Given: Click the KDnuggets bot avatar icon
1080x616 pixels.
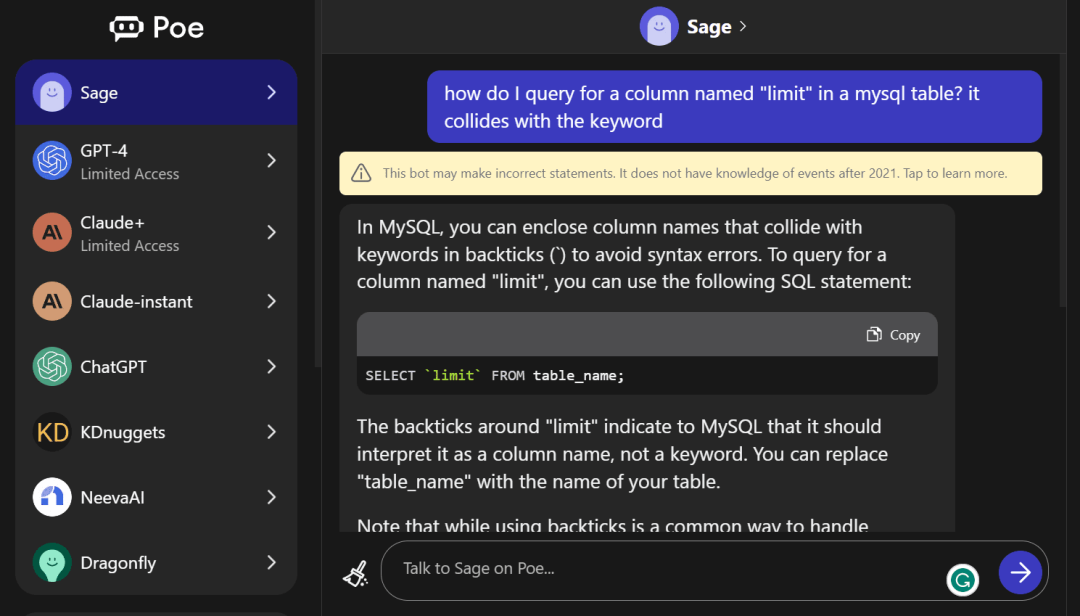Looking at the screenshot, I should click(x=52, y=432).
